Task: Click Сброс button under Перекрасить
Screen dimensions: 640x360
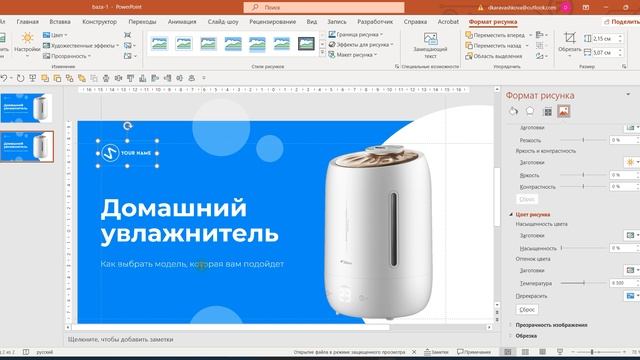Action: click(527, 309)
